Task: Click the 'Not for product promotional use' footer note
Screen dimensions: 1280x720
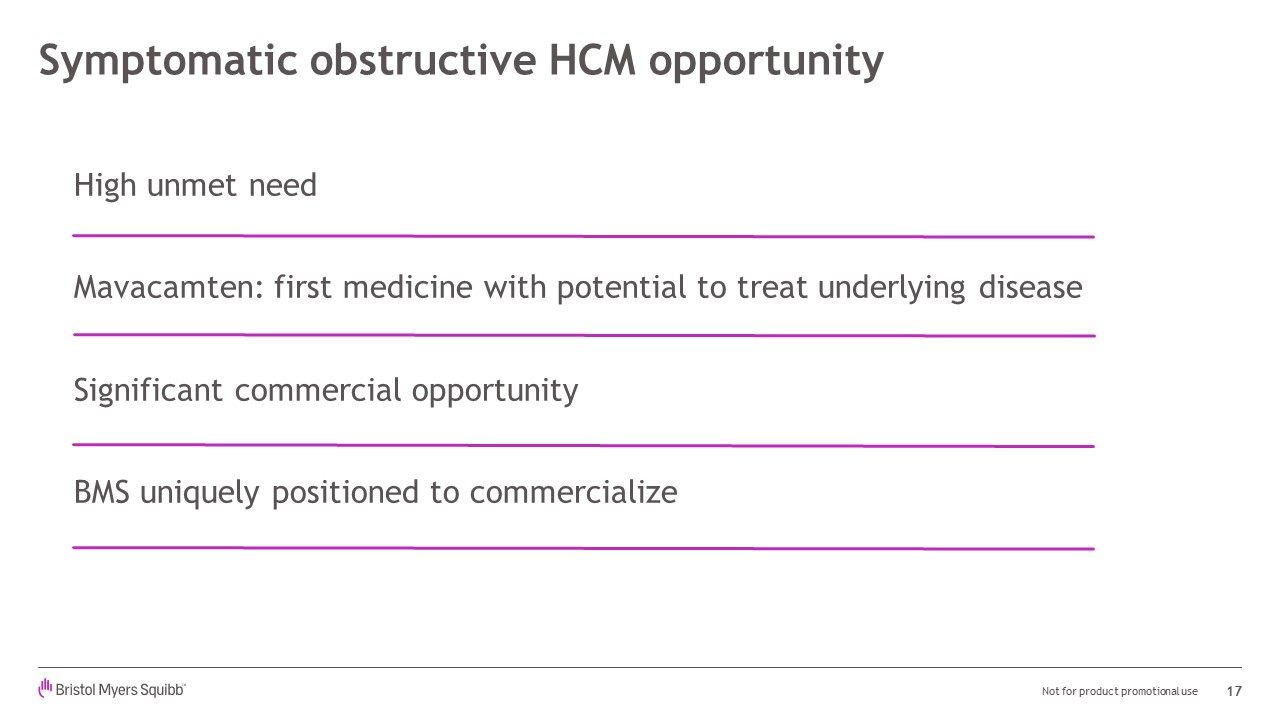Action: pos(1119,692)
